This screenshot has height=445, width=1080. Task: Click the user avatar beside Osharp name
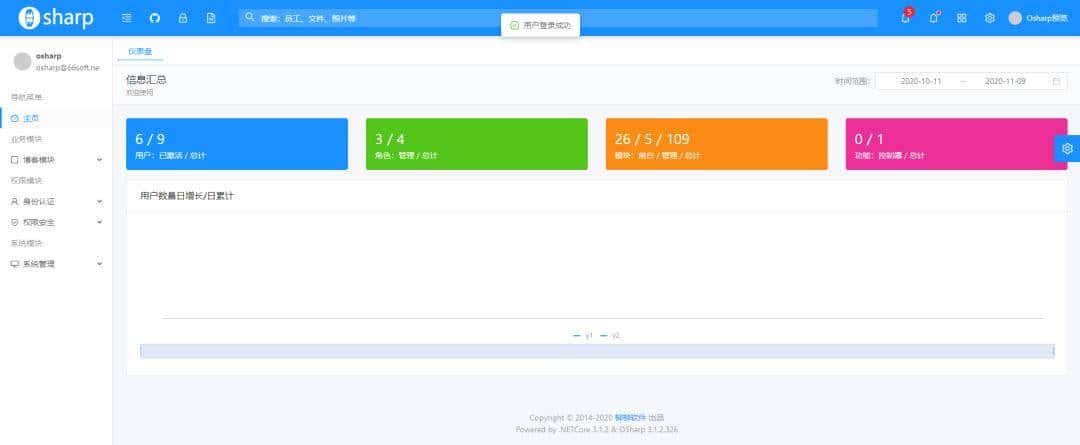(x=1015, y=18)
